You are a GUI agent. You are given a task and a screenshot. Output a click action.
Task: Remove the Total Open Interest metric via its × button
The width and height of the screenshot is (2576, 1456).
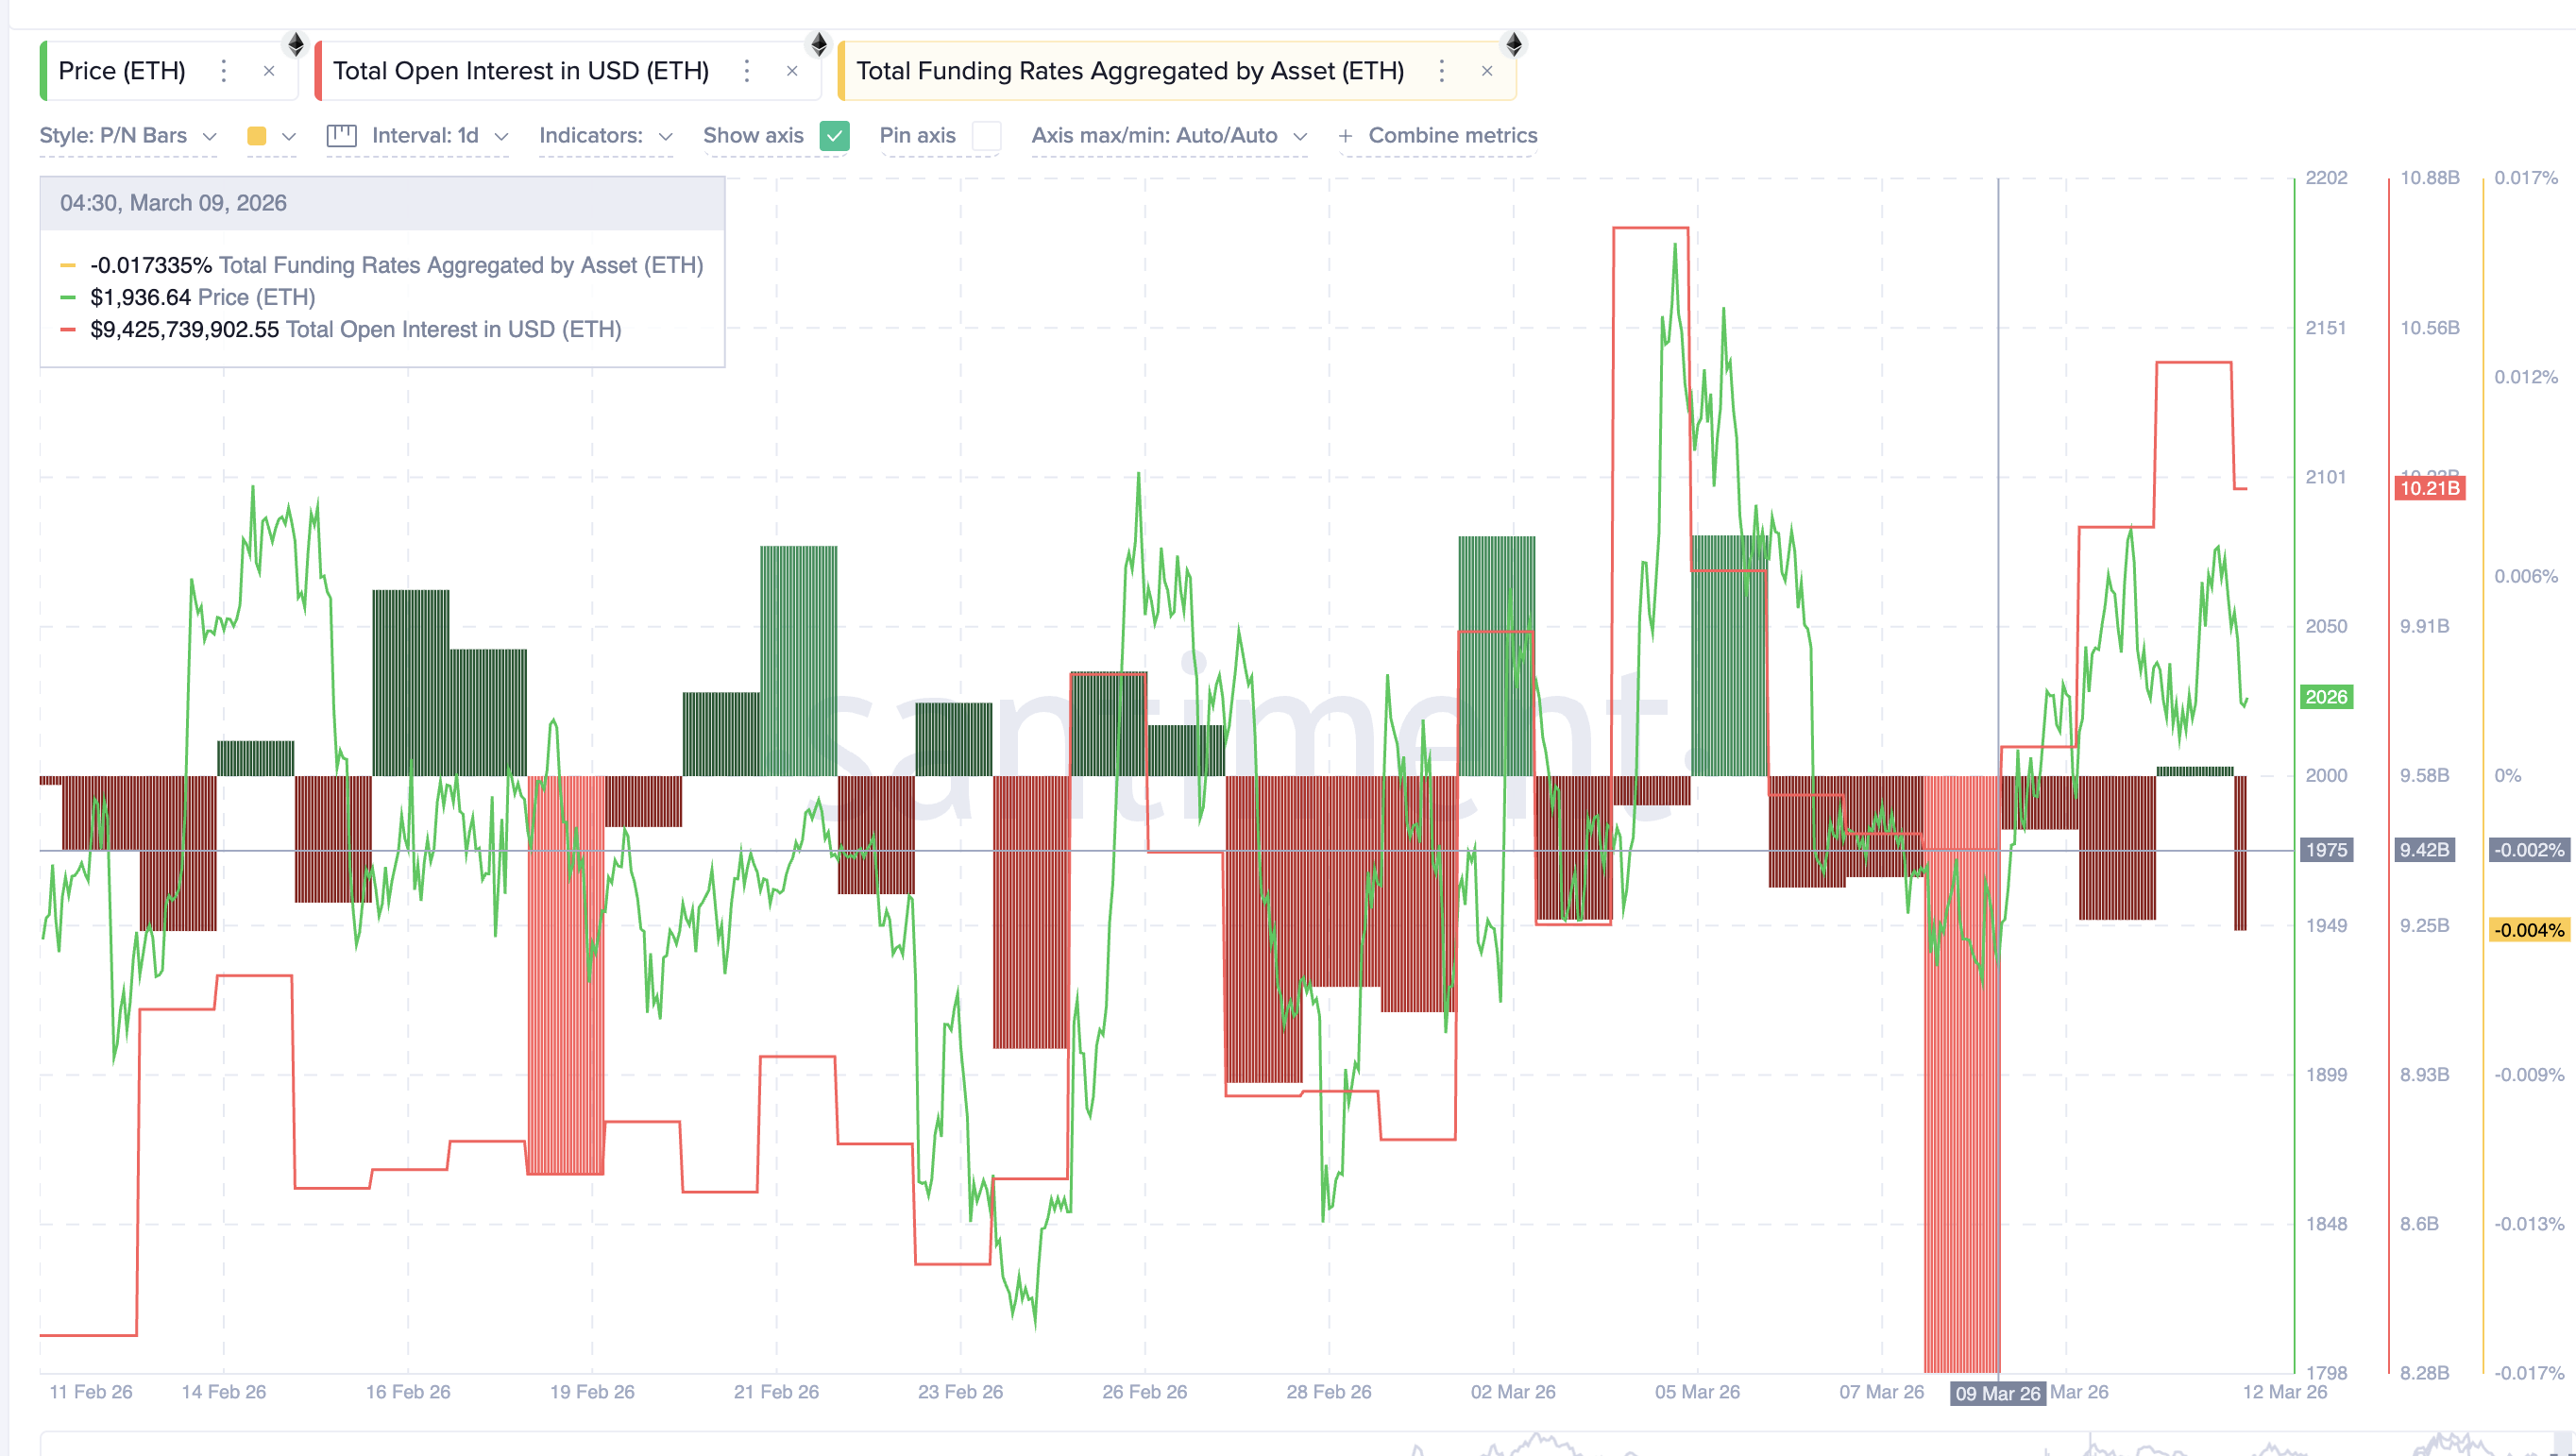pyautogui.click(x=791, y=71)
